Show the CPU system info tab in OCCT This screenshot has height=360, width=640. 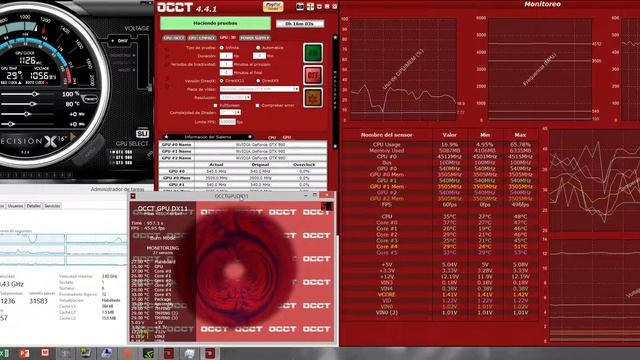click(x=272, y=138)
